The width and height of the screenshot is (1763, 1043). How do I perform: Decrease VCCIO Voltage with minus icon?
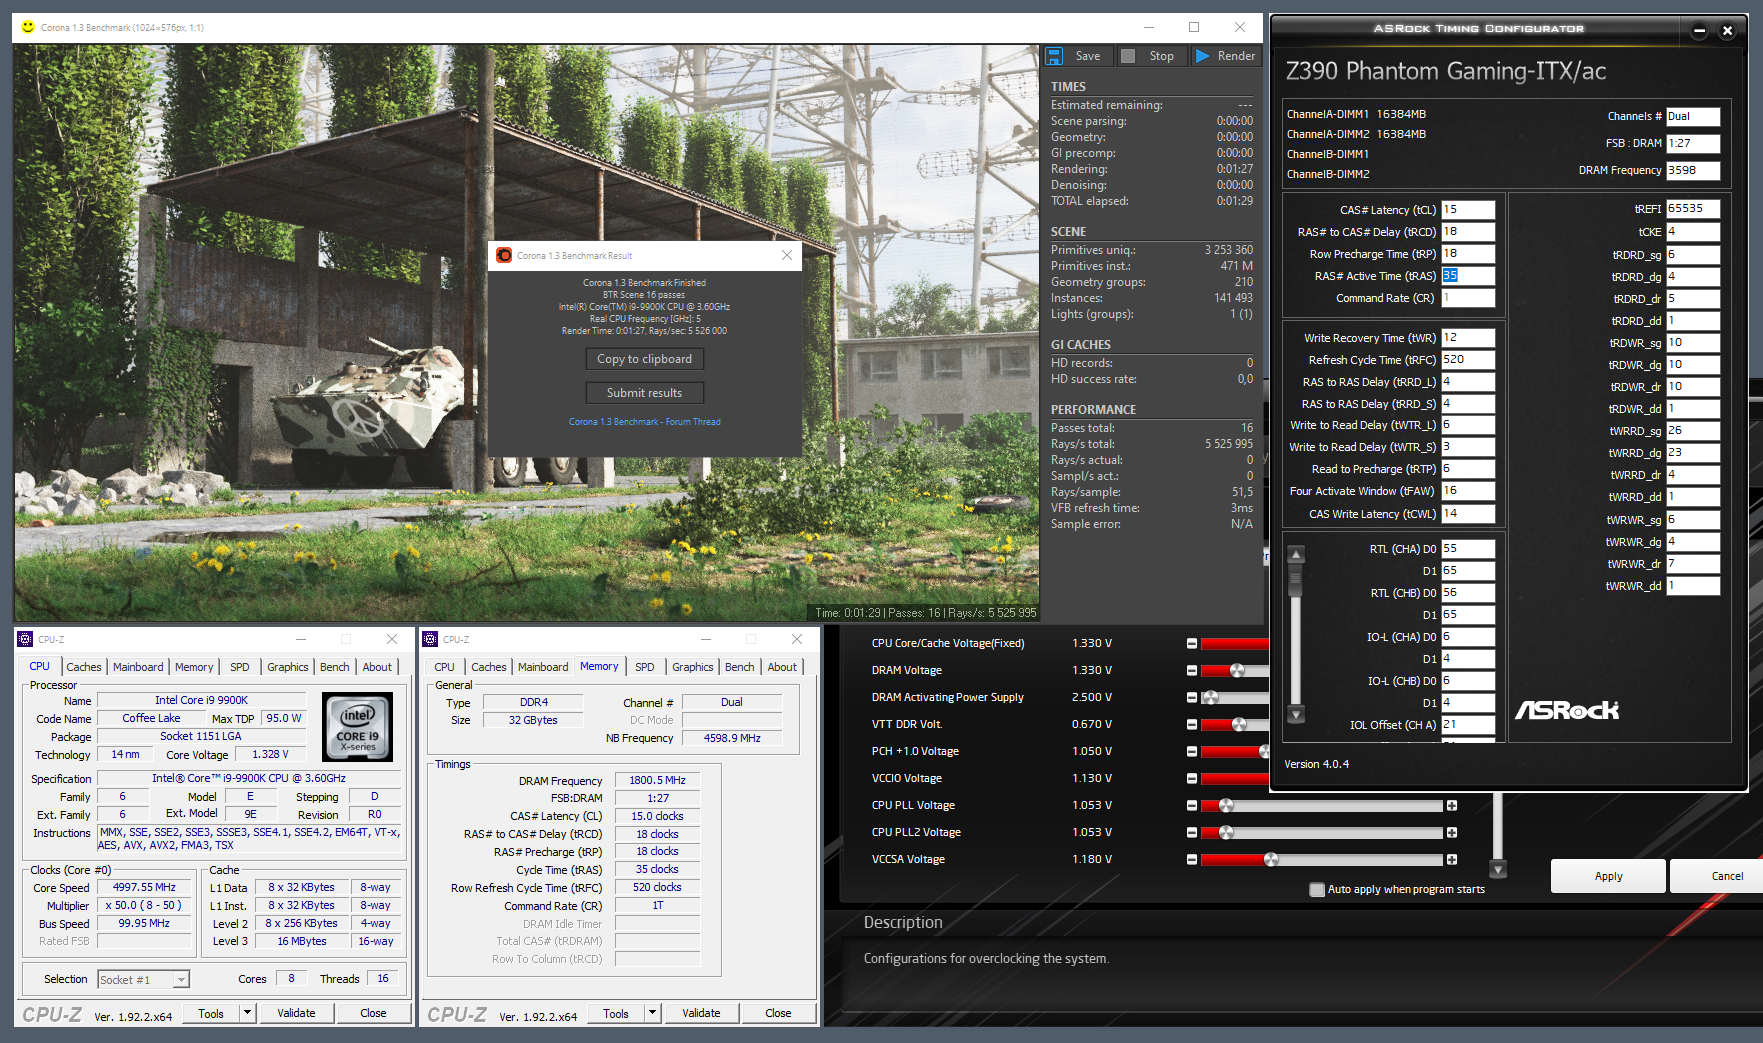pos(1192,778)
